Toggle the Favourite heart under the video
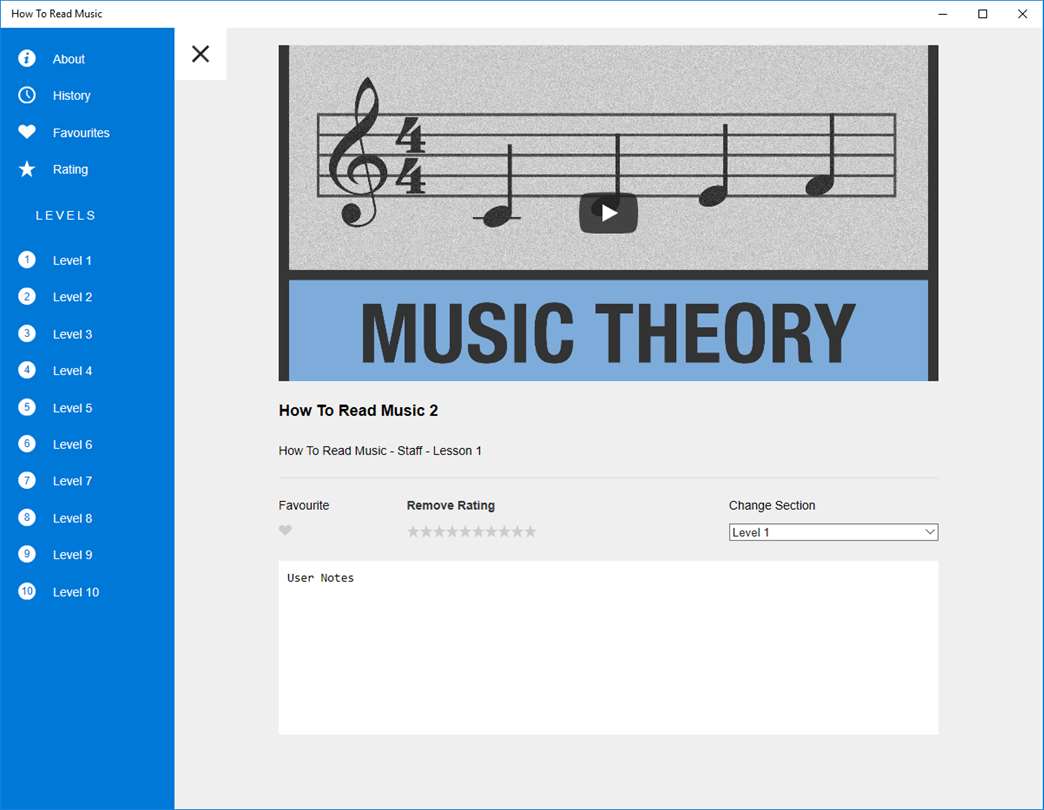 (x=285, y=530)
